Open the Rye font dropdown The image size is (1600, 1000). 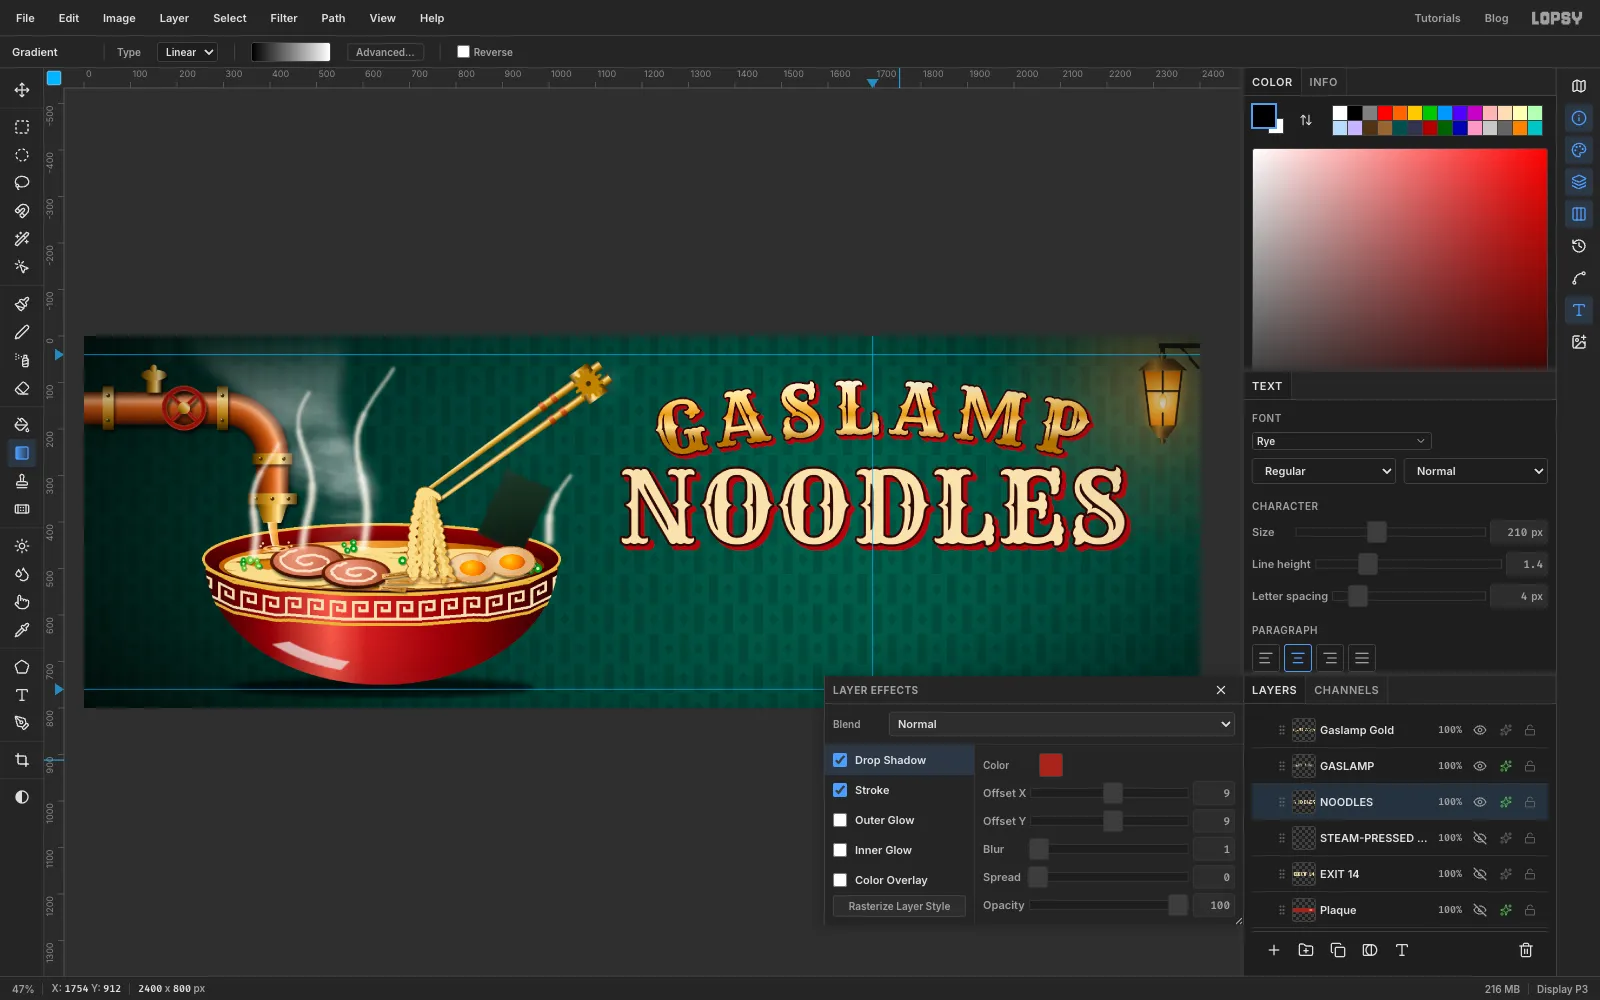1341,441
